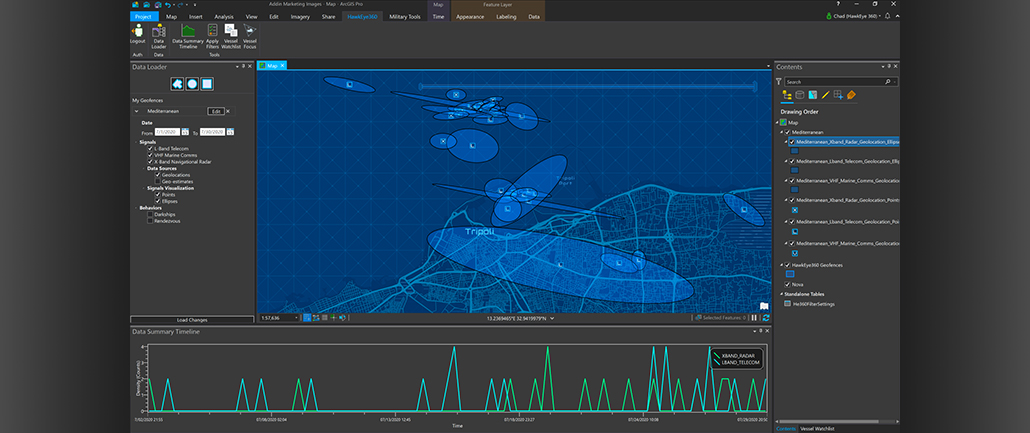
Task: Enable the Darkships behavior checkbox
Action: (x=150, y=213)
